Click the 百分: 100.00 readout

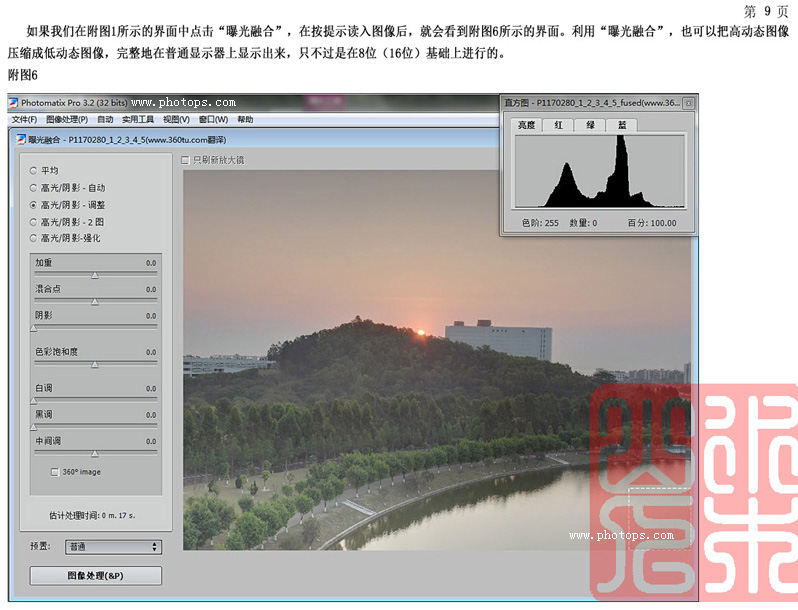651,223
